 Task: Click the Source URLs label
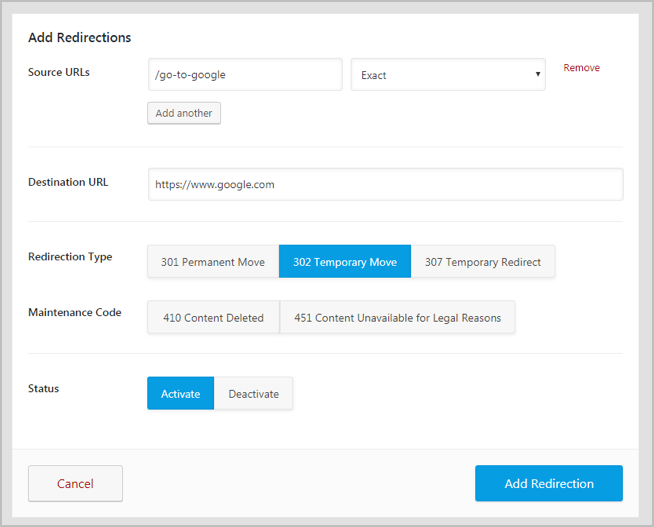59,72
